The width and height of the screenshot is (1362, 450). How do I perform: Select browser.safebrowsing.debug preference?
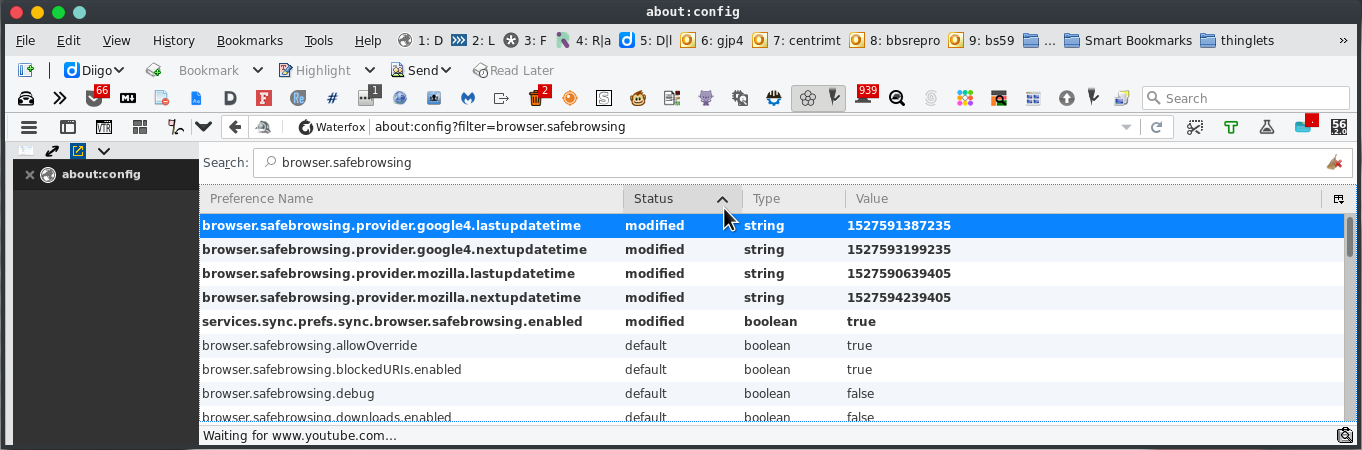(772, 394)
